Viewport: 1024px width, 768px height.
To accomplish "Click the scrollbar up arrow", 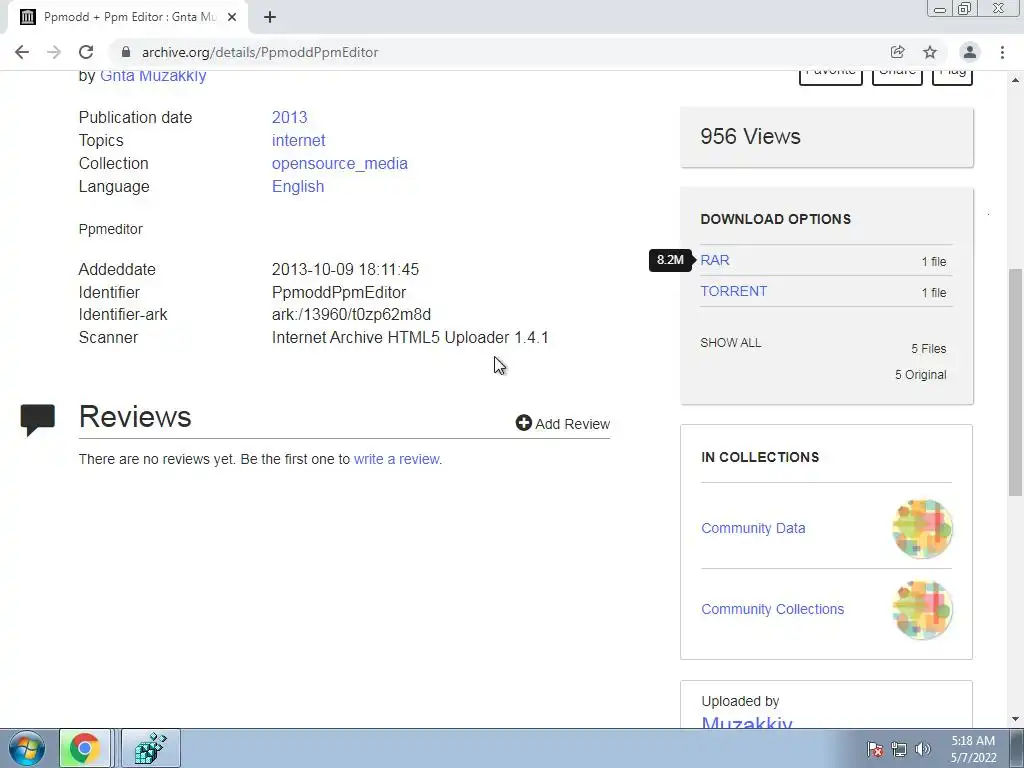I will click(1015, 80).
